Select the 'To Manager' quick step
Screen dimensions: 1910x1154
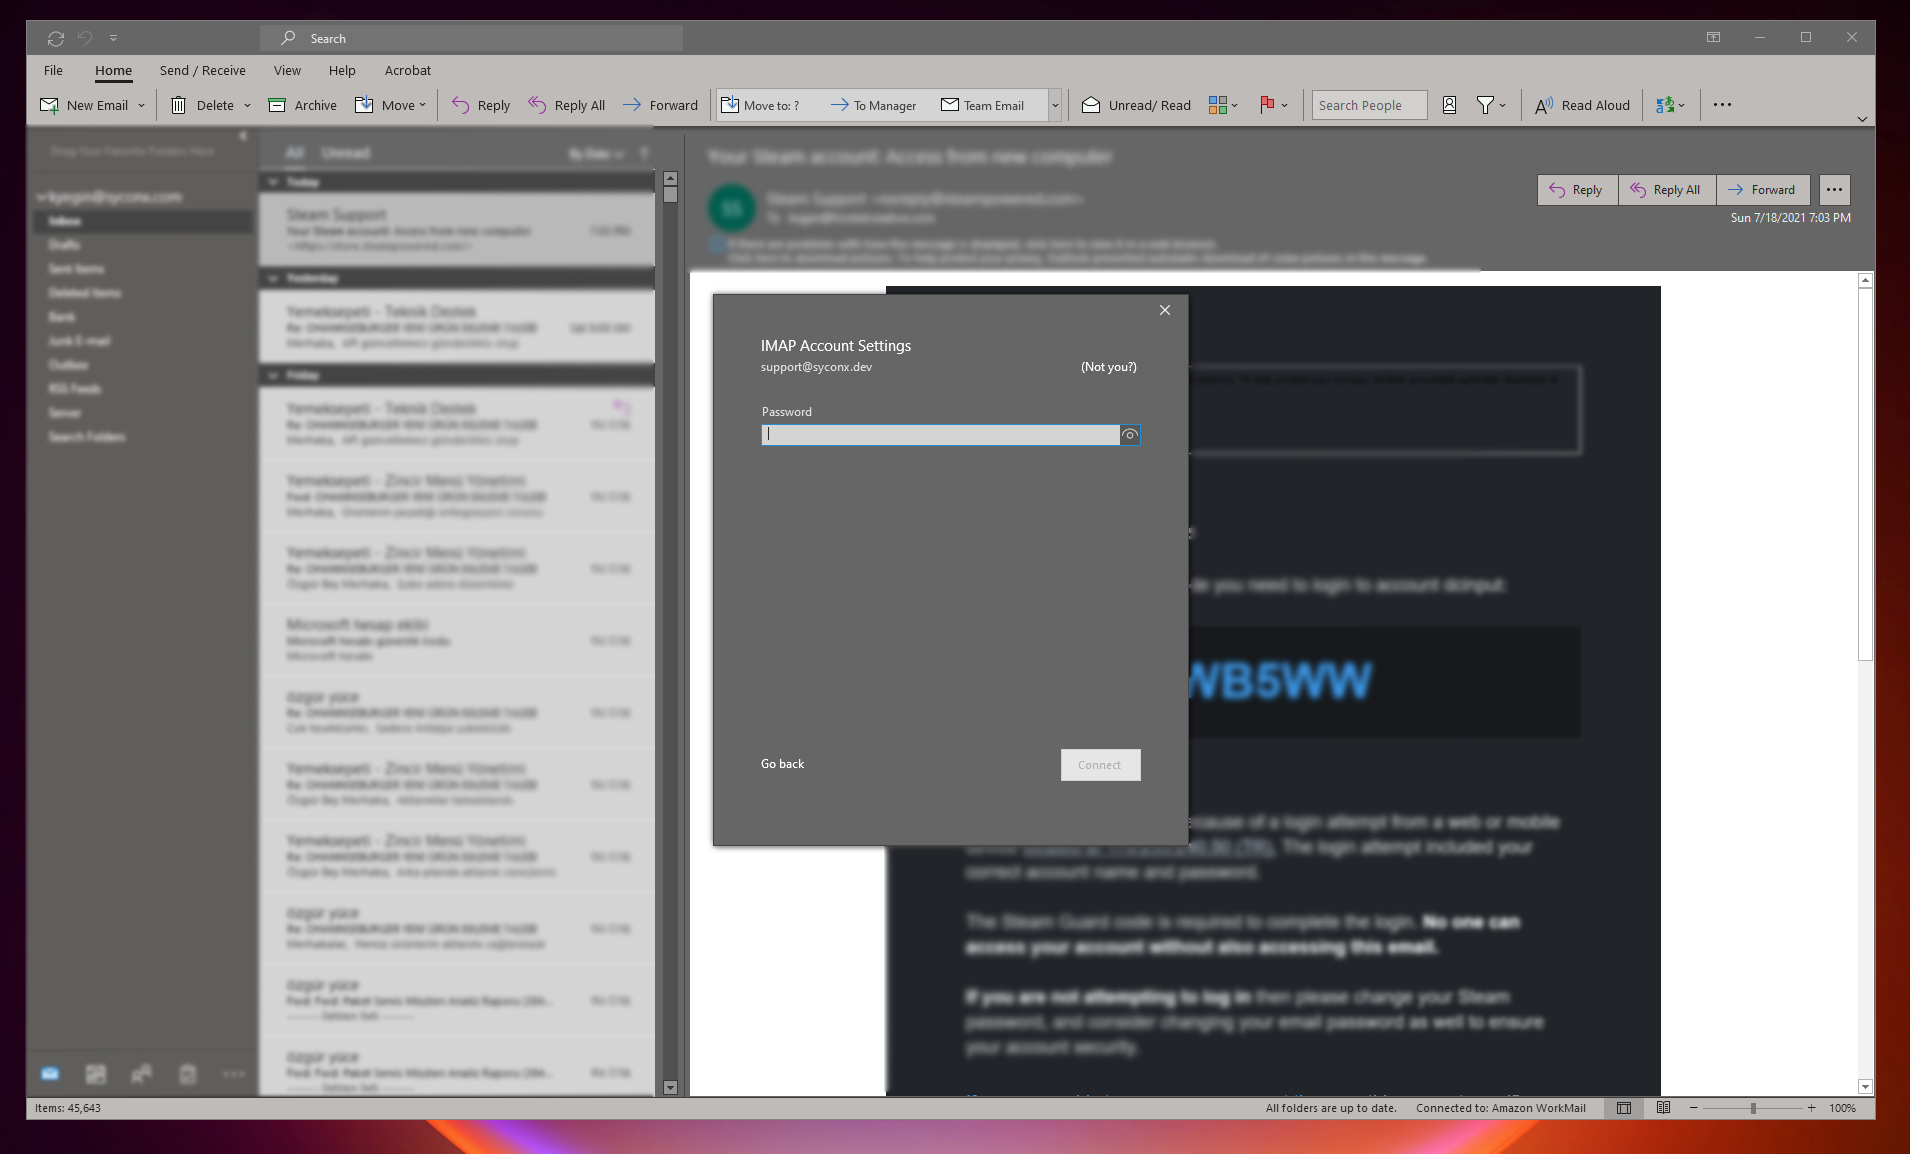pos(874,105)
